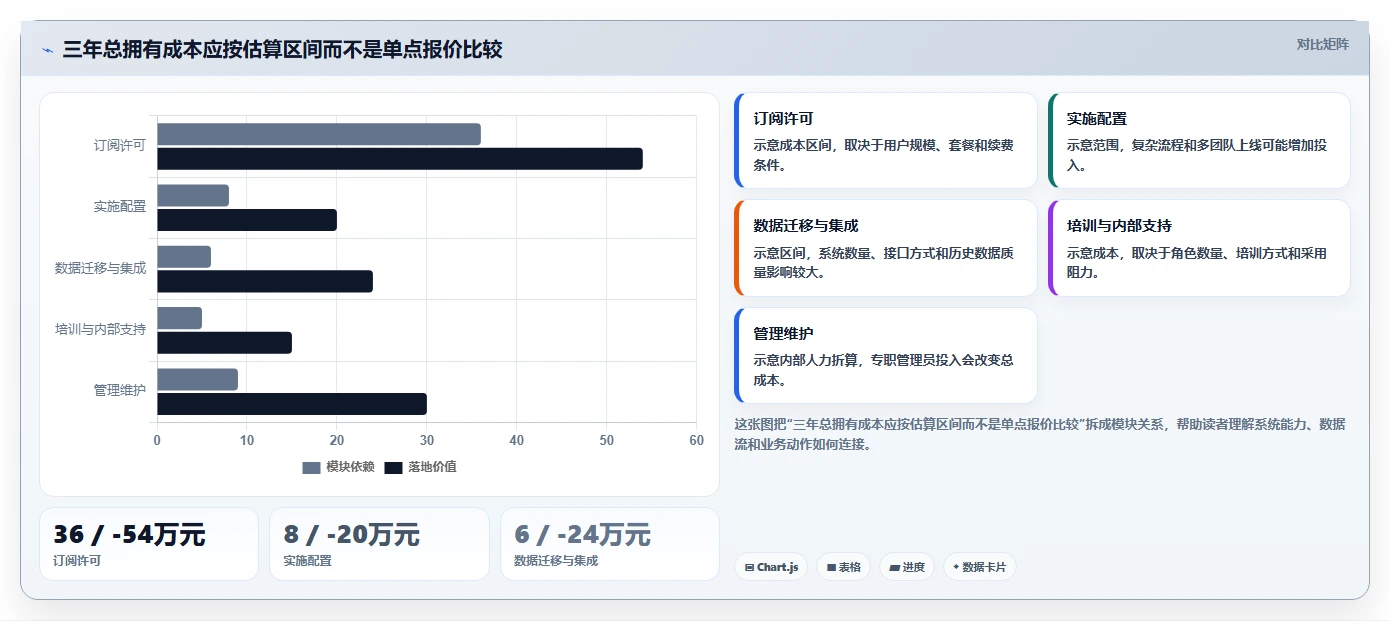Click the 管理维护 dark bar

(x=292, y=404)
